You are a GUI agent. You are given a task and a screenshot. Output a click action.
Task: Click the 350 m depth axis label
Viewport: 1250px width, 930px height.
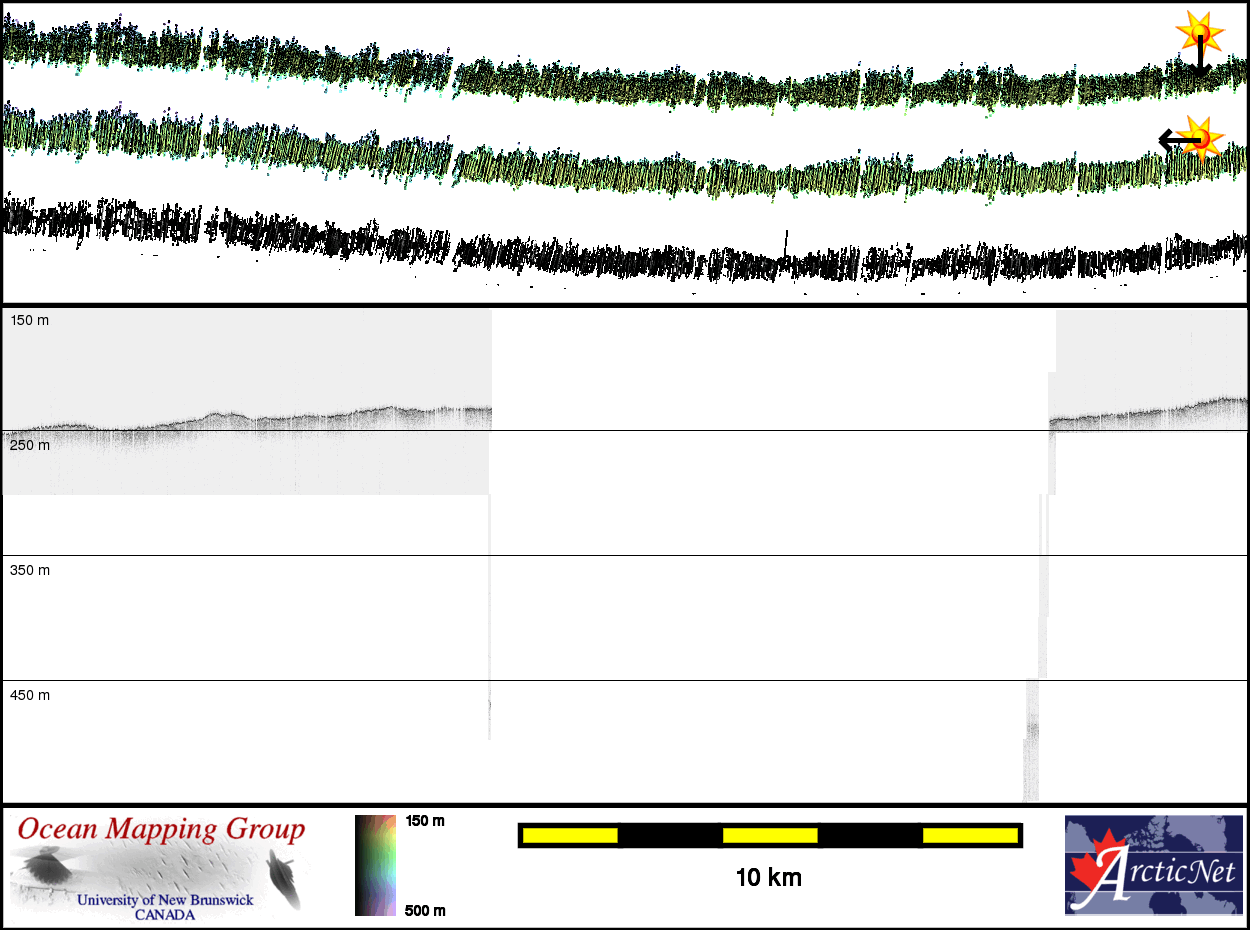30,570
